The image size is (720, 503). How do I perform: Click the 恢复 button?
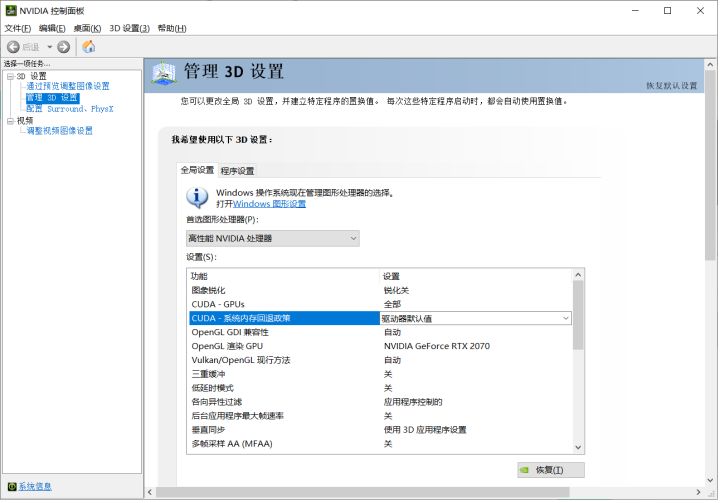[x=551, y=470]
